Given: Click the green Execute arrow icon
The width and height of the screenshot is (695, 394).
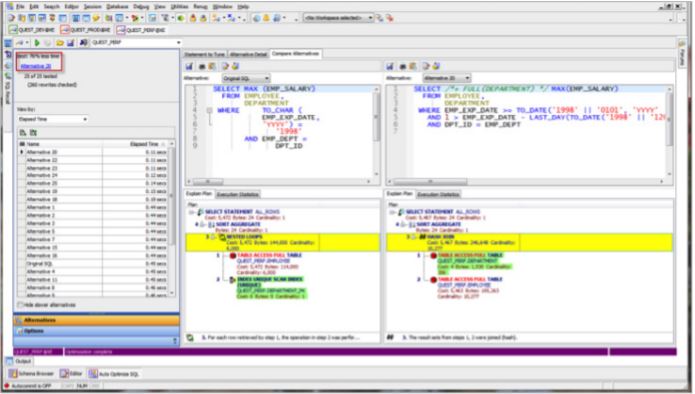Looking at the screenshot, I should click(37, 43).
